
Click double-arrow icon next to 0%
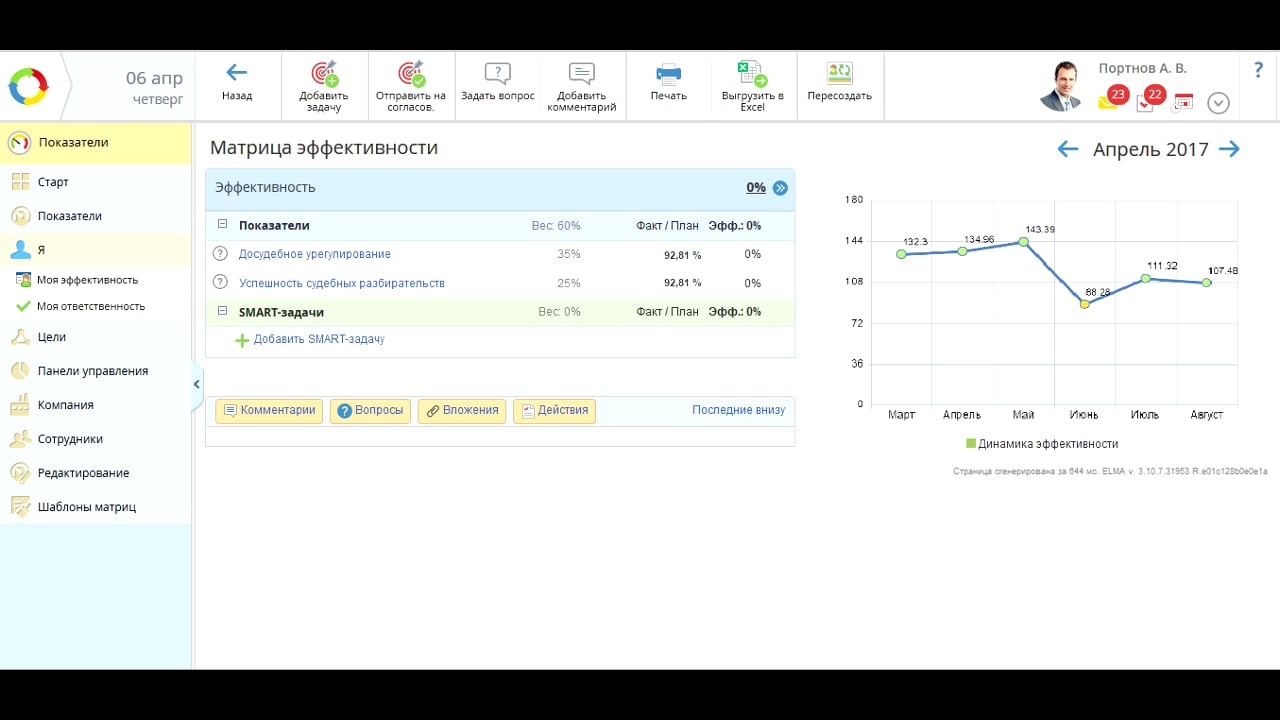click(x=781, y=188)
